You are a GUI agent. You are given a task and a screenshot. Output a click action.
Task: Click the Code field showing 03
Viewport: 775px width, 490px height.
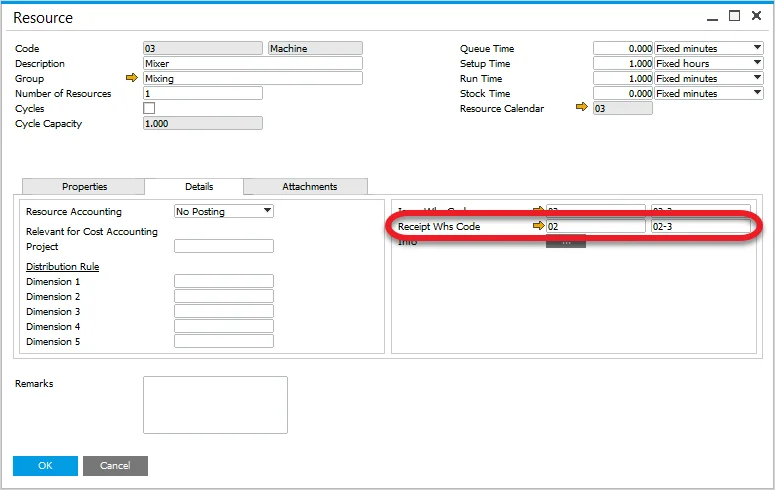[203, 48]
